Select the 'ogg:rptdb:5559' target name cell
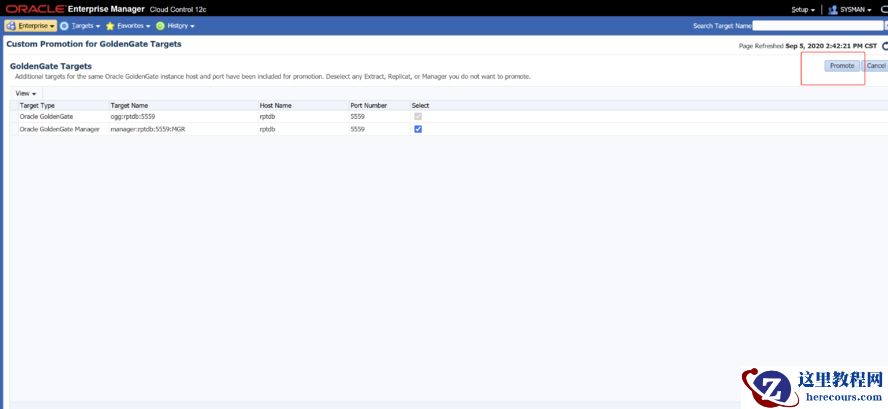The image size is (888, 409). [133, 117]
